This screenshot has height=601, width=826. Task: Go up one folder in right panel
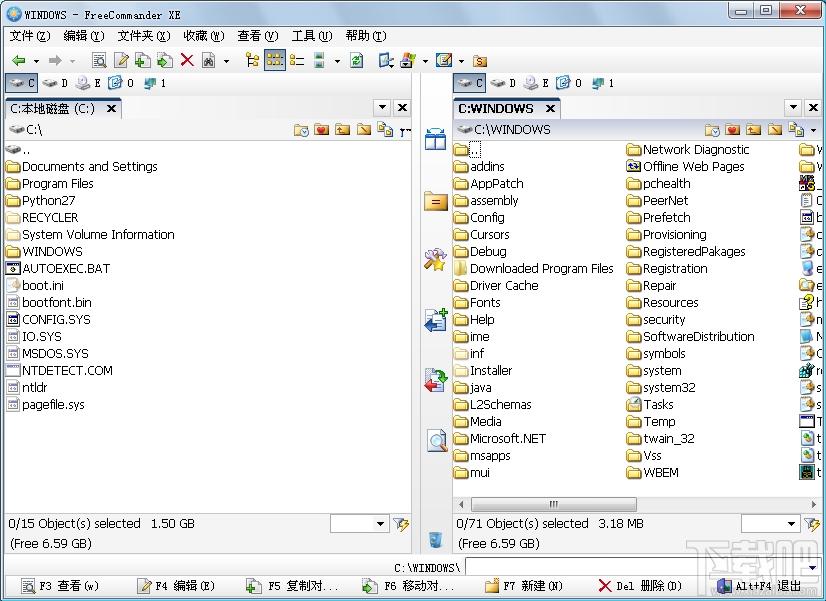753,130
